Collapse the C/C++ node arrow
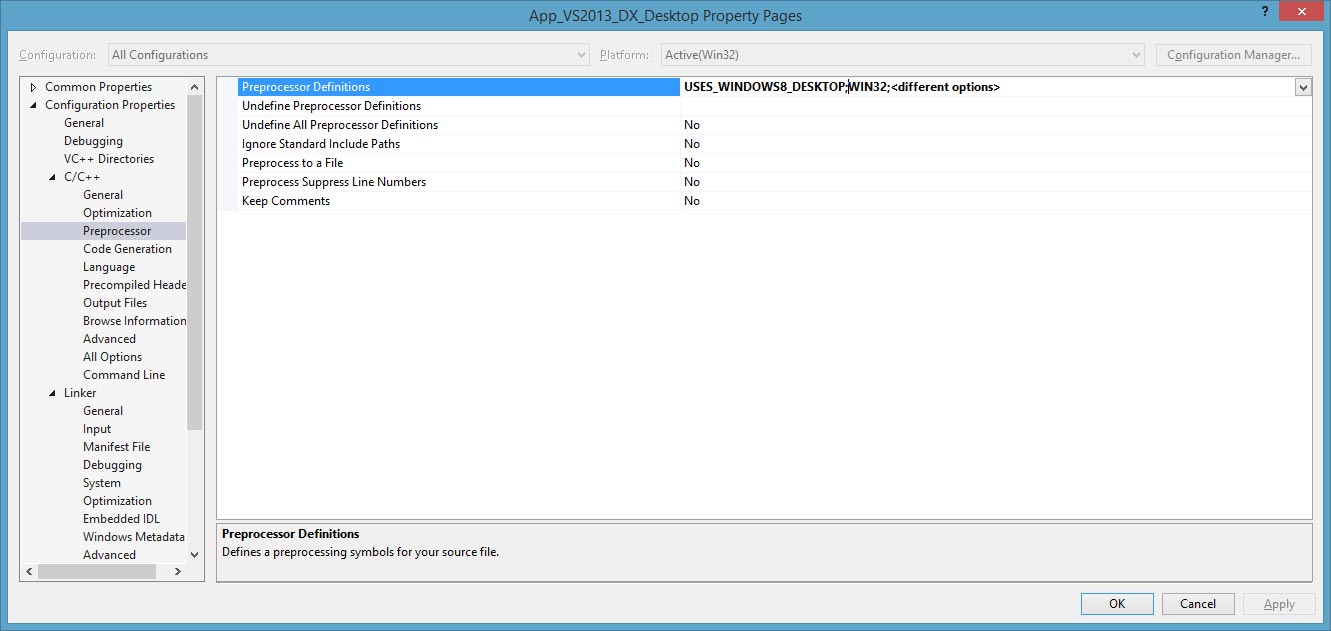1331x631 pixels. 53,177
